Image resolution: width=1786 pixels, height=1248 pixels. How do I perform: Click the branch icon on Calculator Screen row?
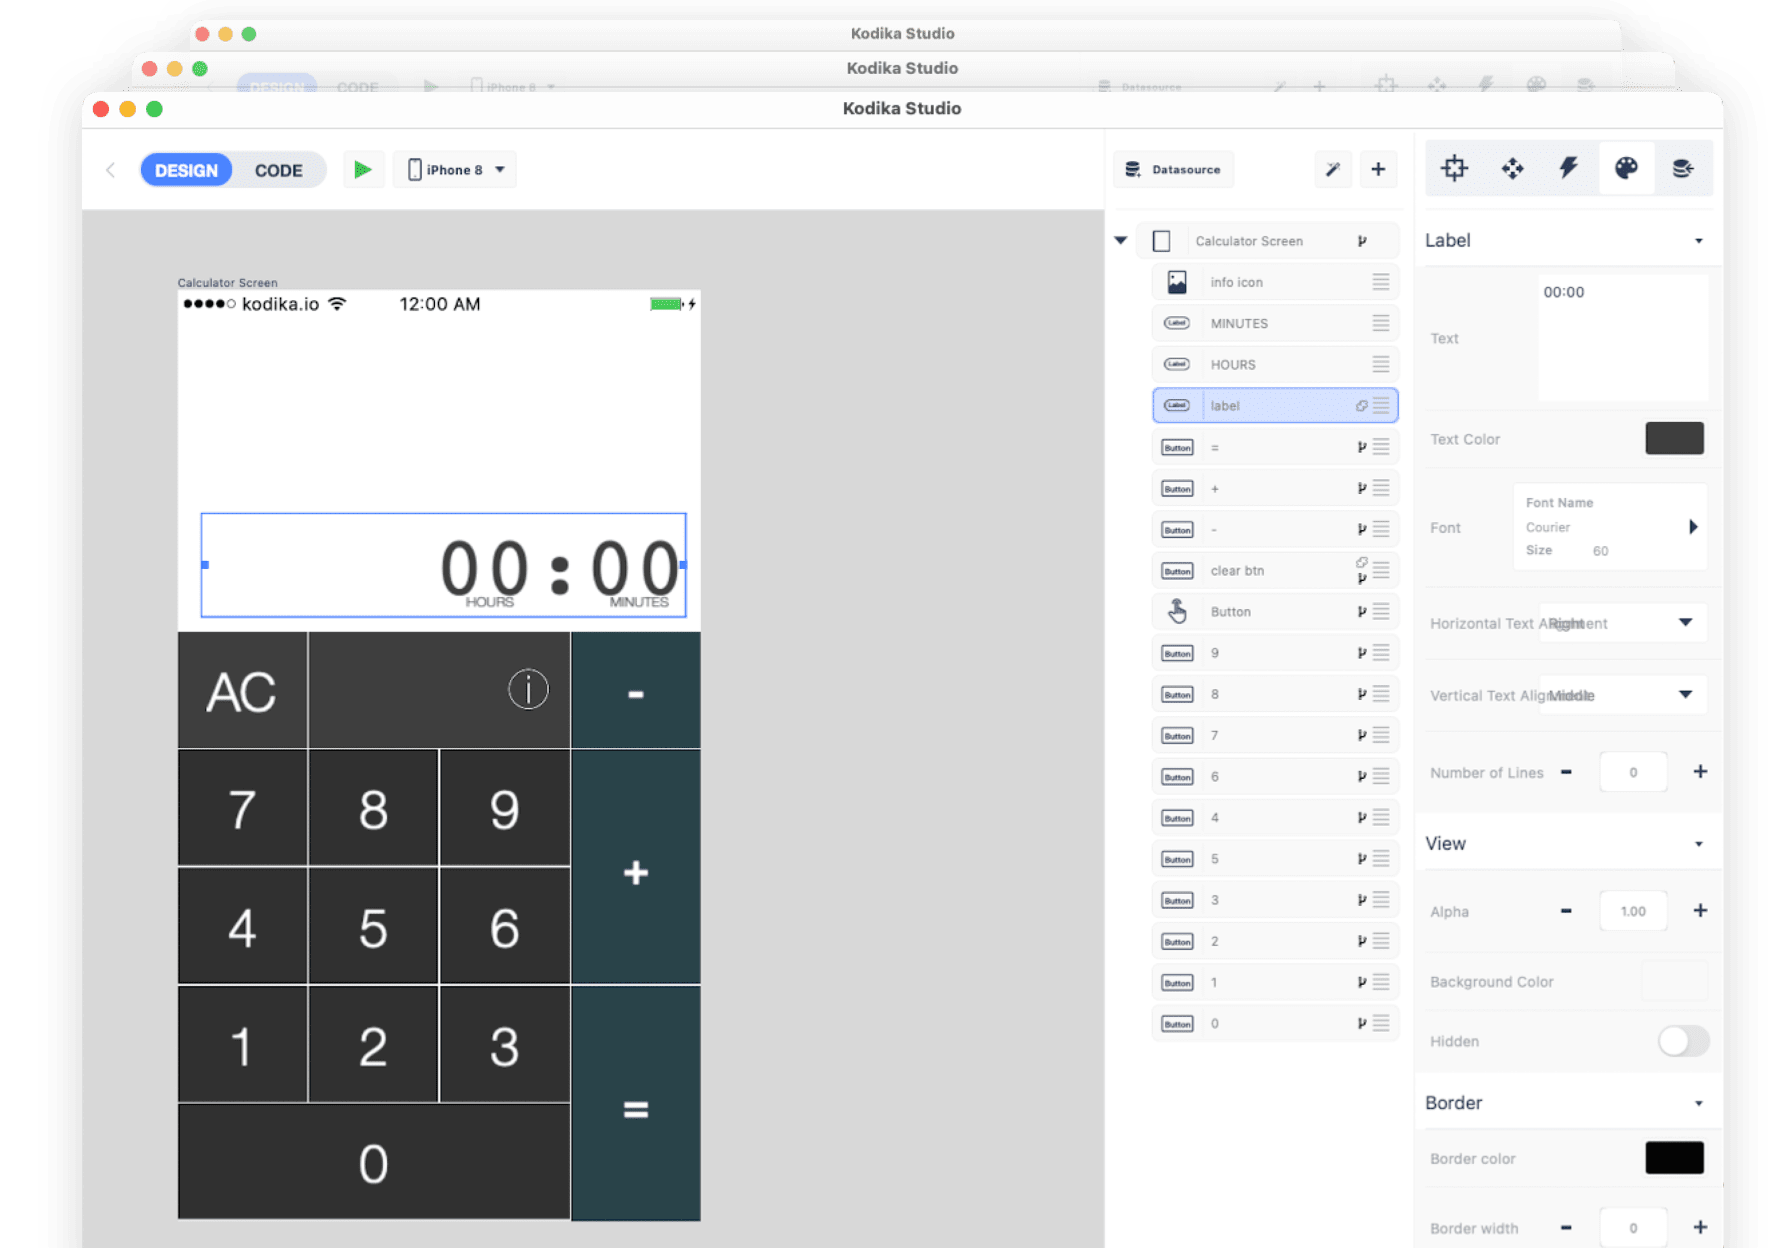(x=1361, y=241)
